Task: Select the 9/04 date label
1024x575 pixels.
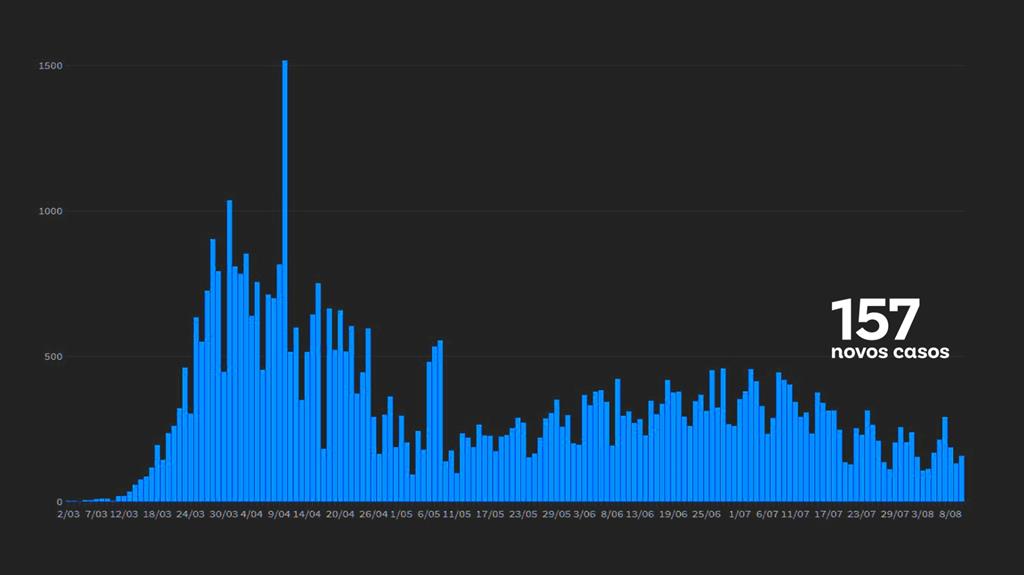Action: click(279, 514)
